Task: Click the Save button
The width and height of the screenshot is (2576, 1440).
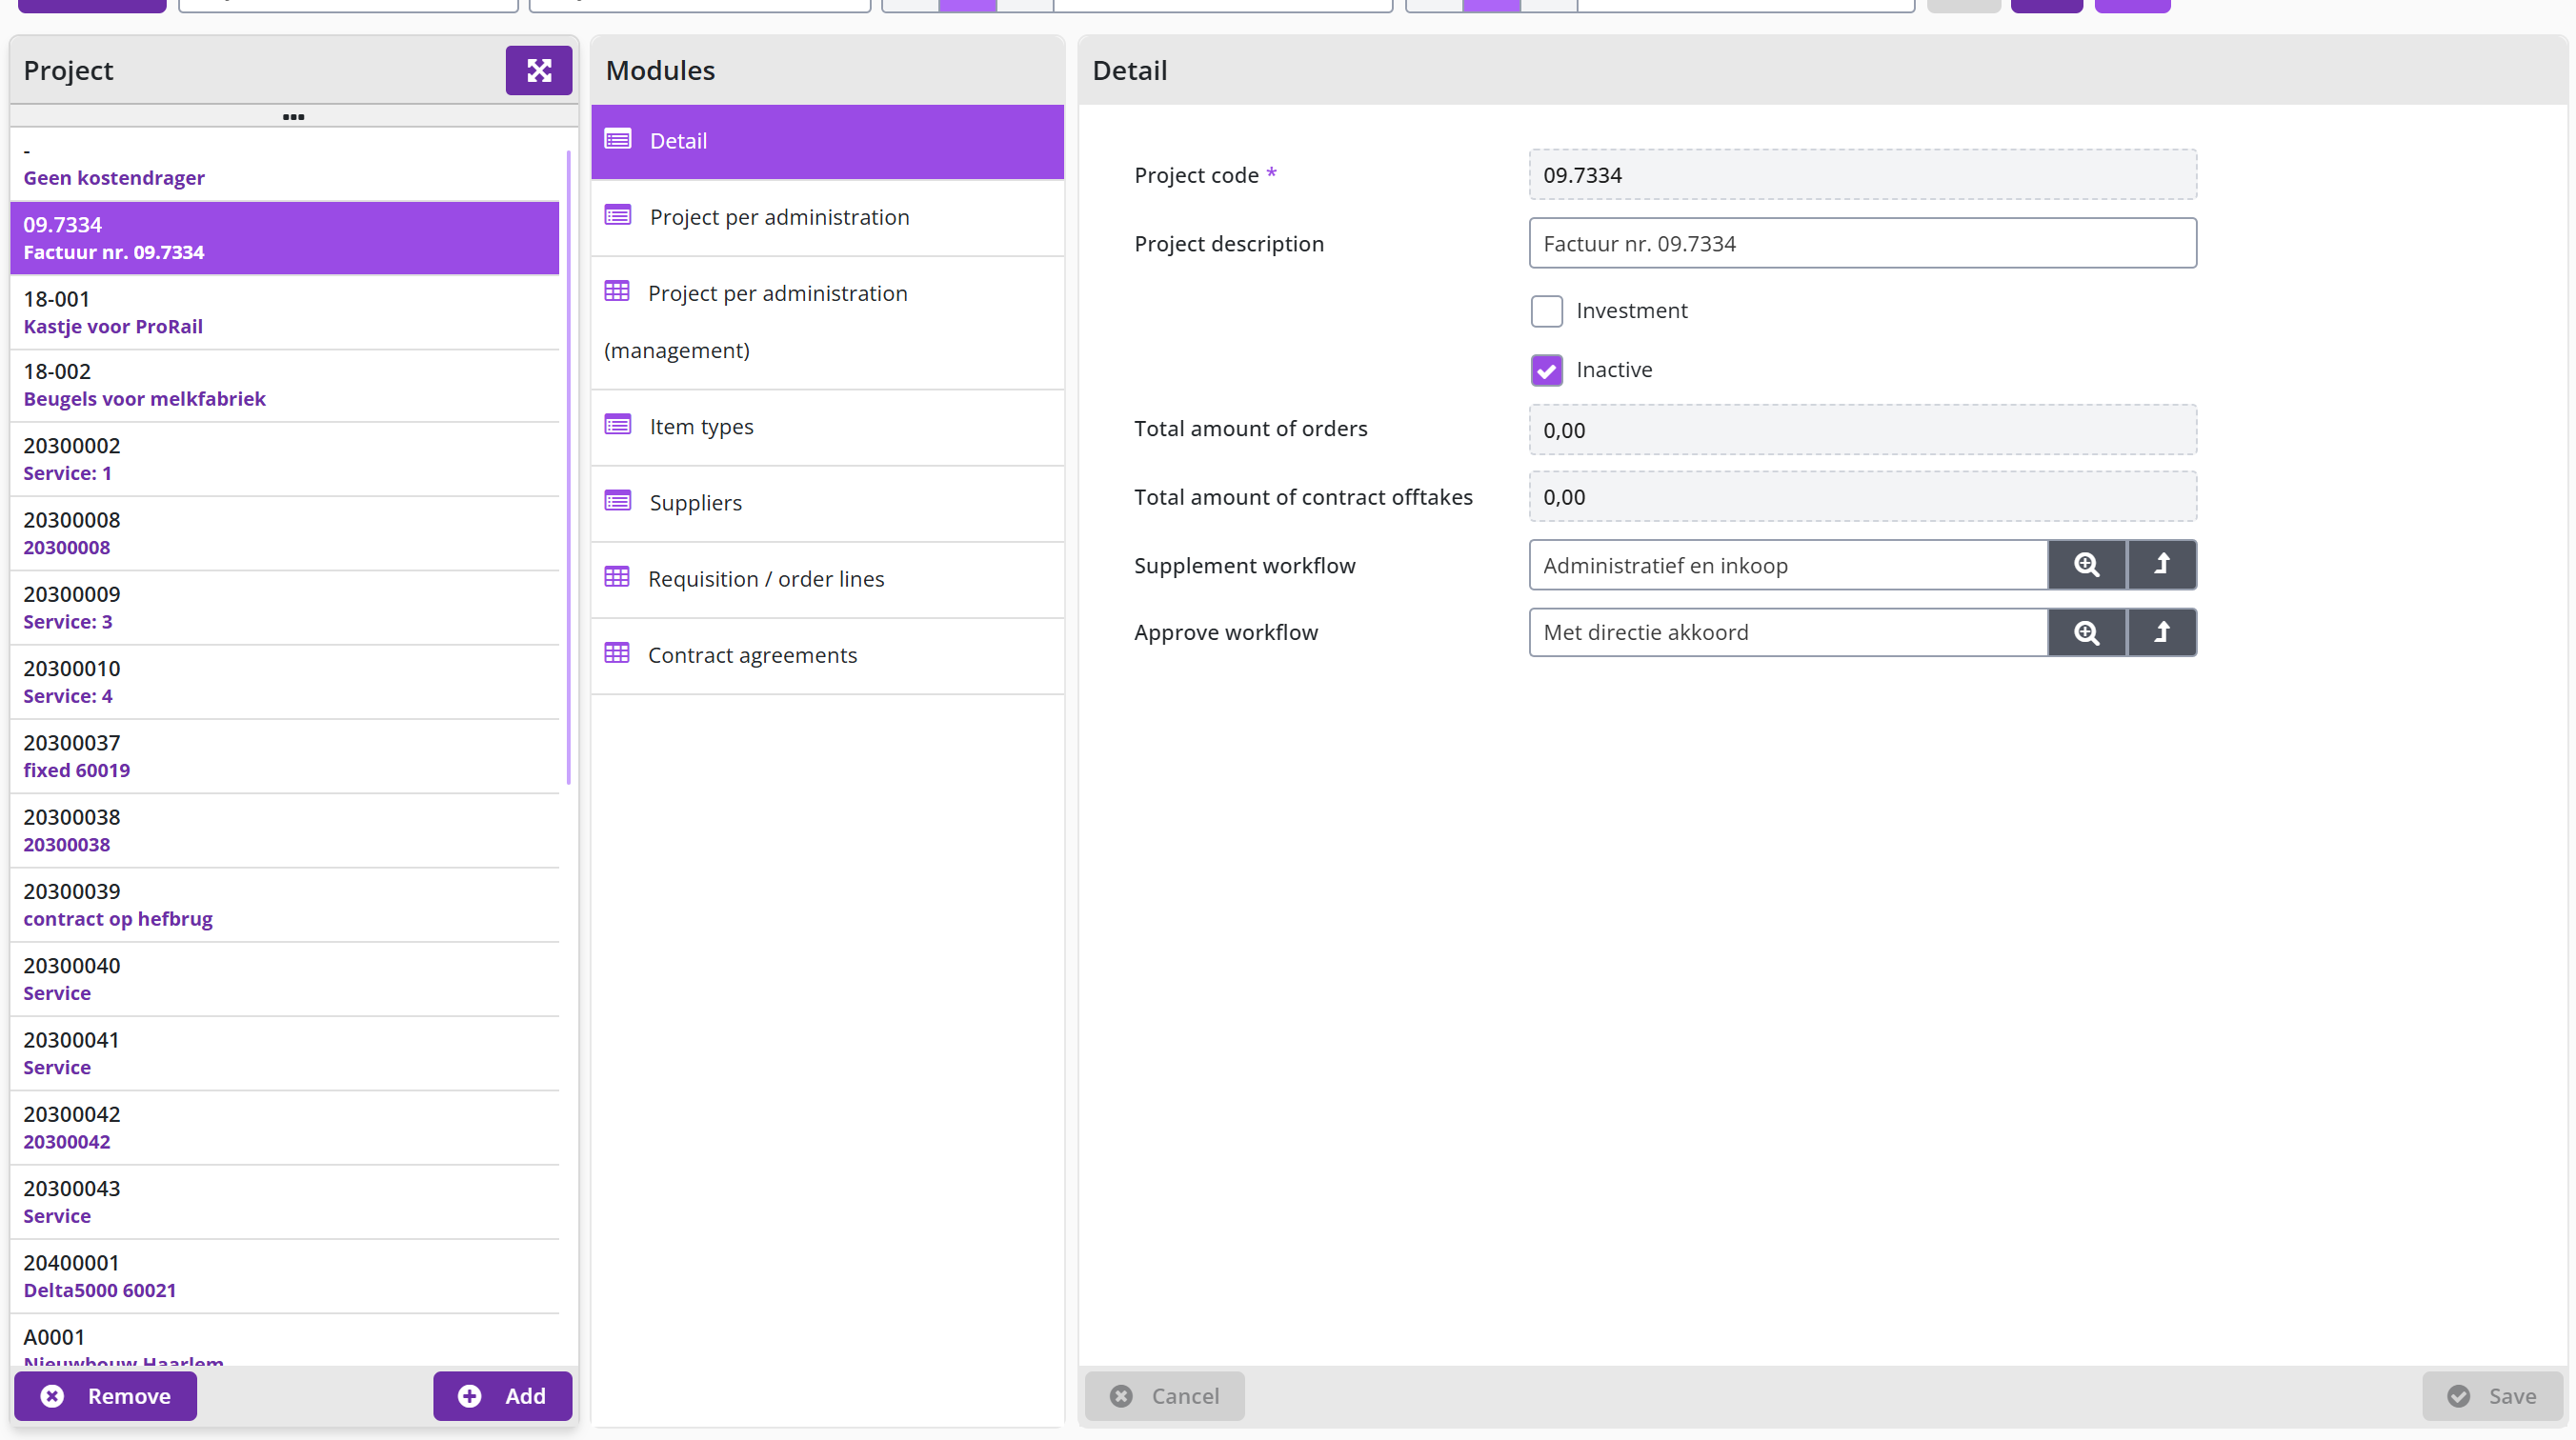Action: coord(2492,1396)
